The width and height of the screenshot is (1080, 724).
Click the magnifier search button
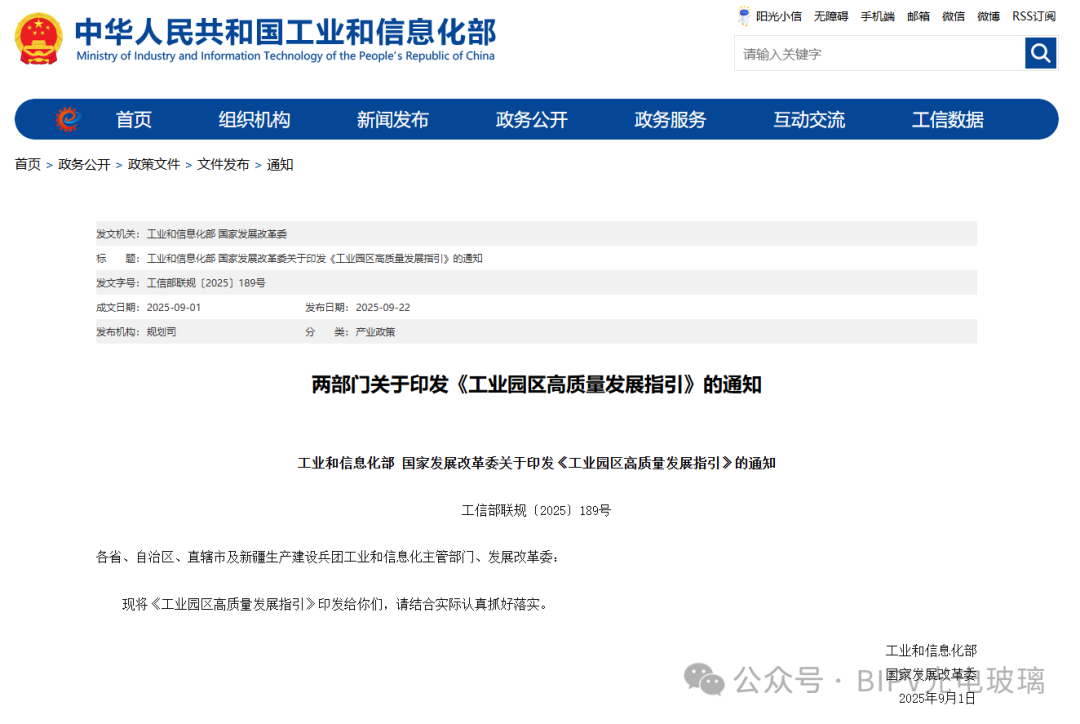pyautogui.click(x=1040, y=53)
